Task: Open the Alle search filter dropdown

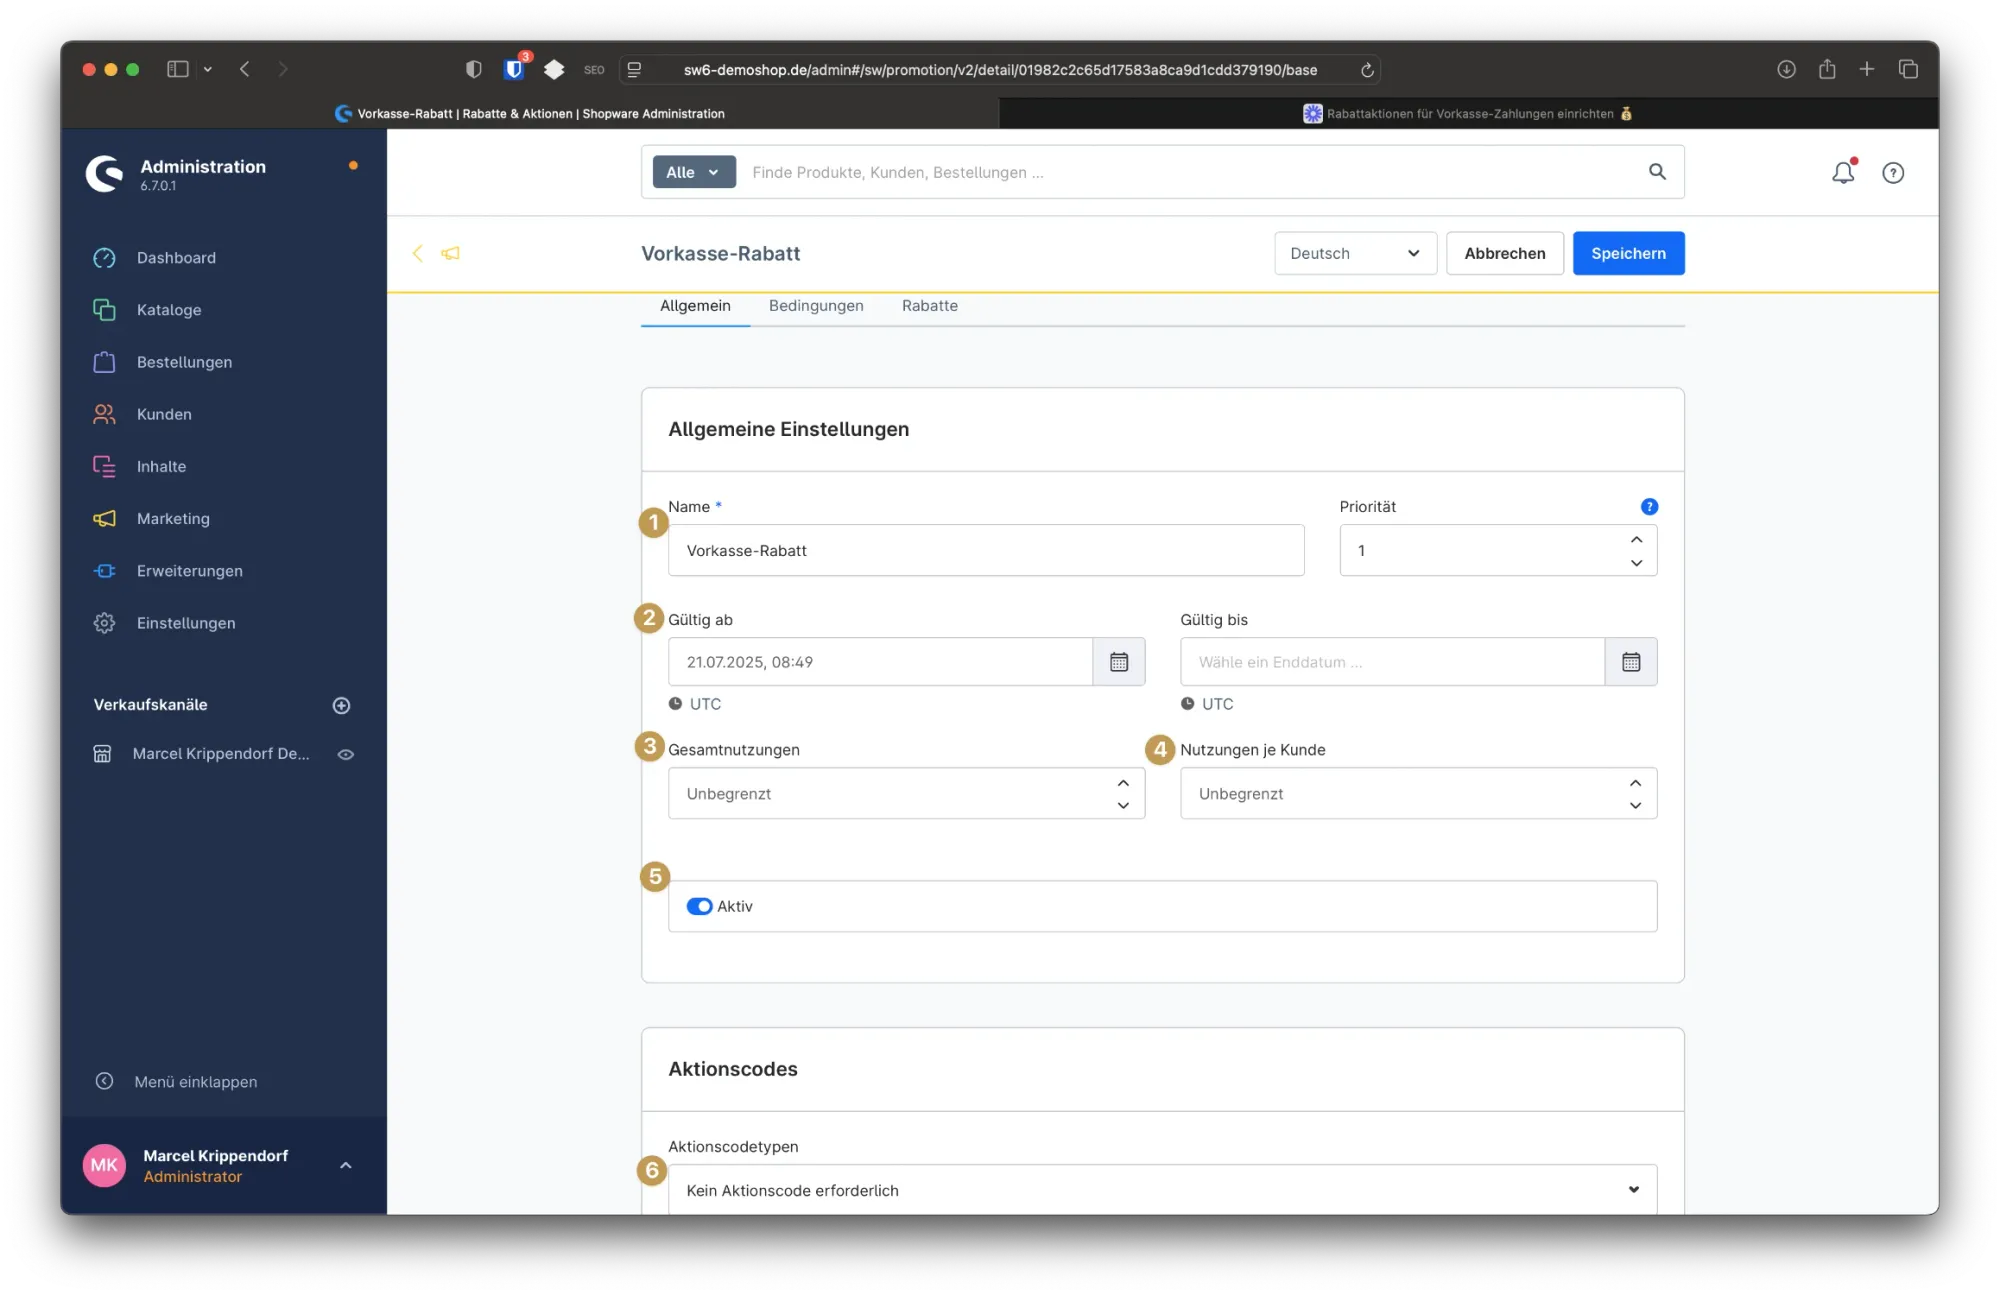Action: click(693, 172)
